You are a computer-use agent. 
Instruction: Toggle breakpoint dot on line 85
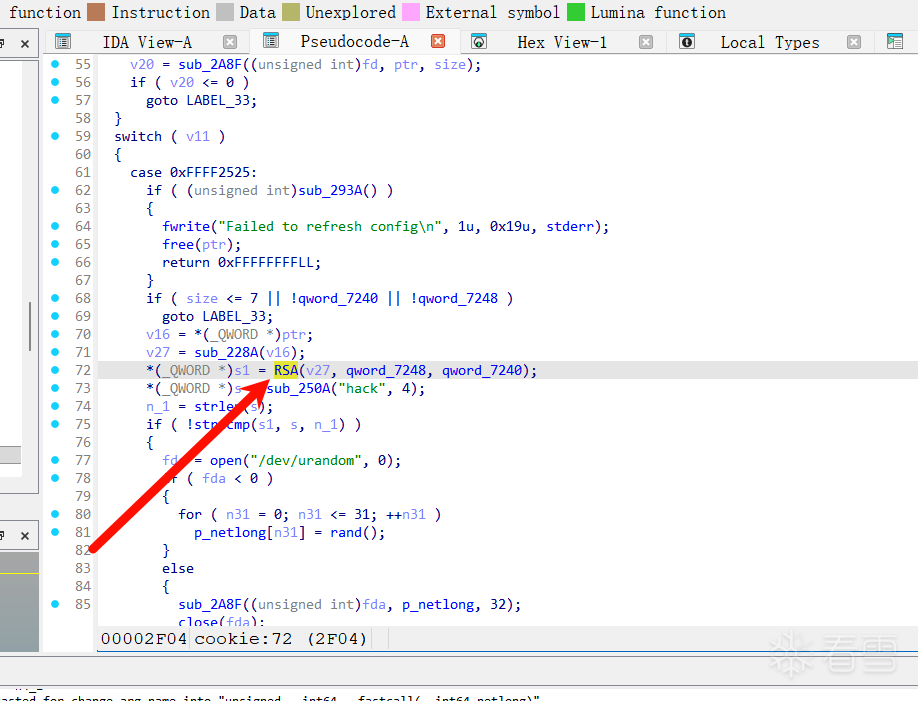[x=55, y=604]
